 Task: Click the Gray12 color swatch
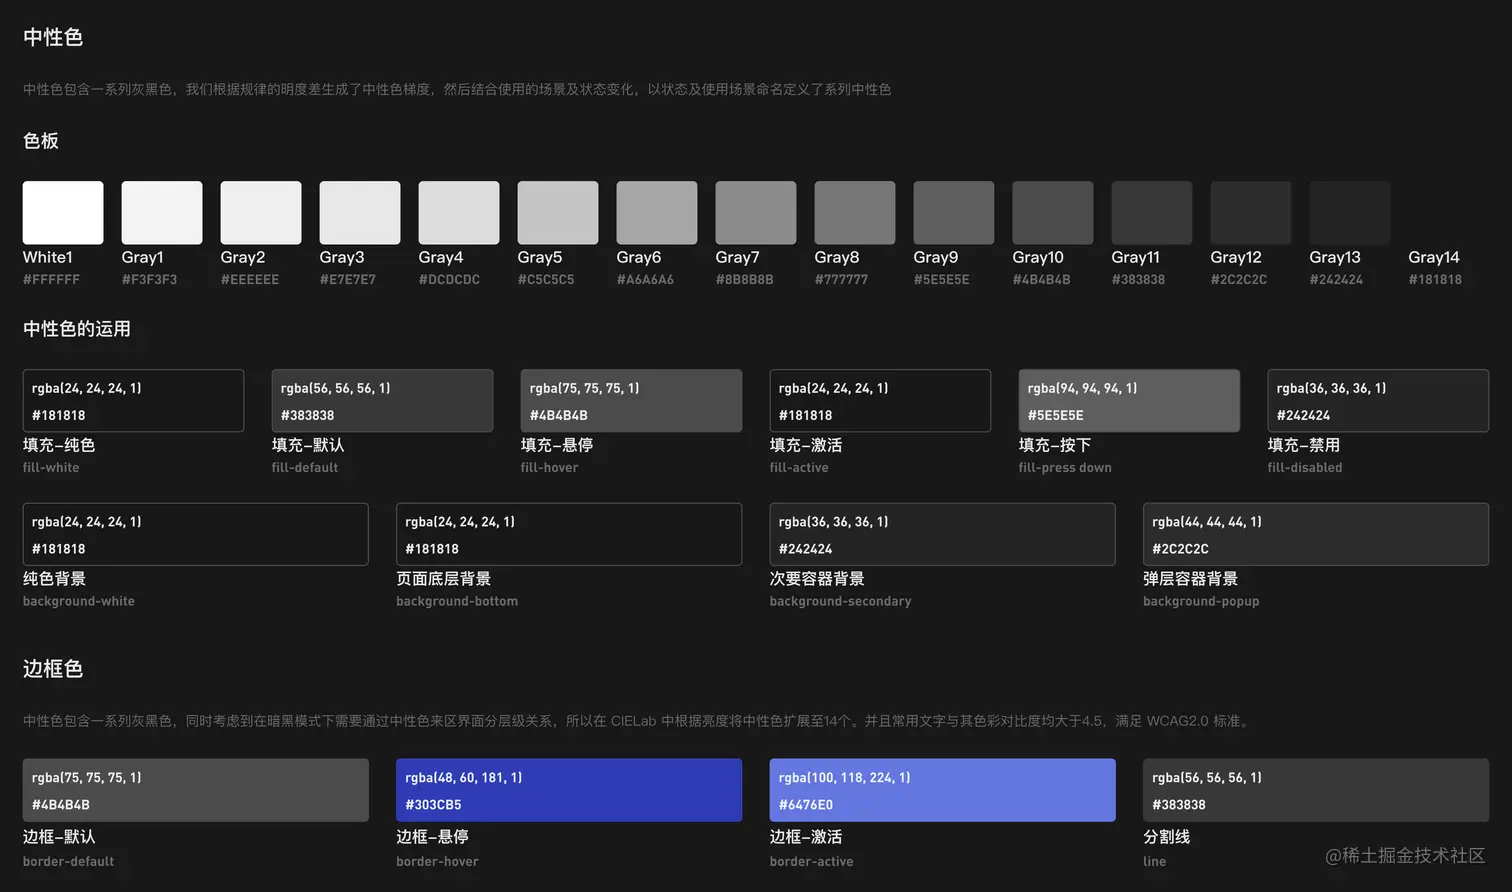[1251, 212]
